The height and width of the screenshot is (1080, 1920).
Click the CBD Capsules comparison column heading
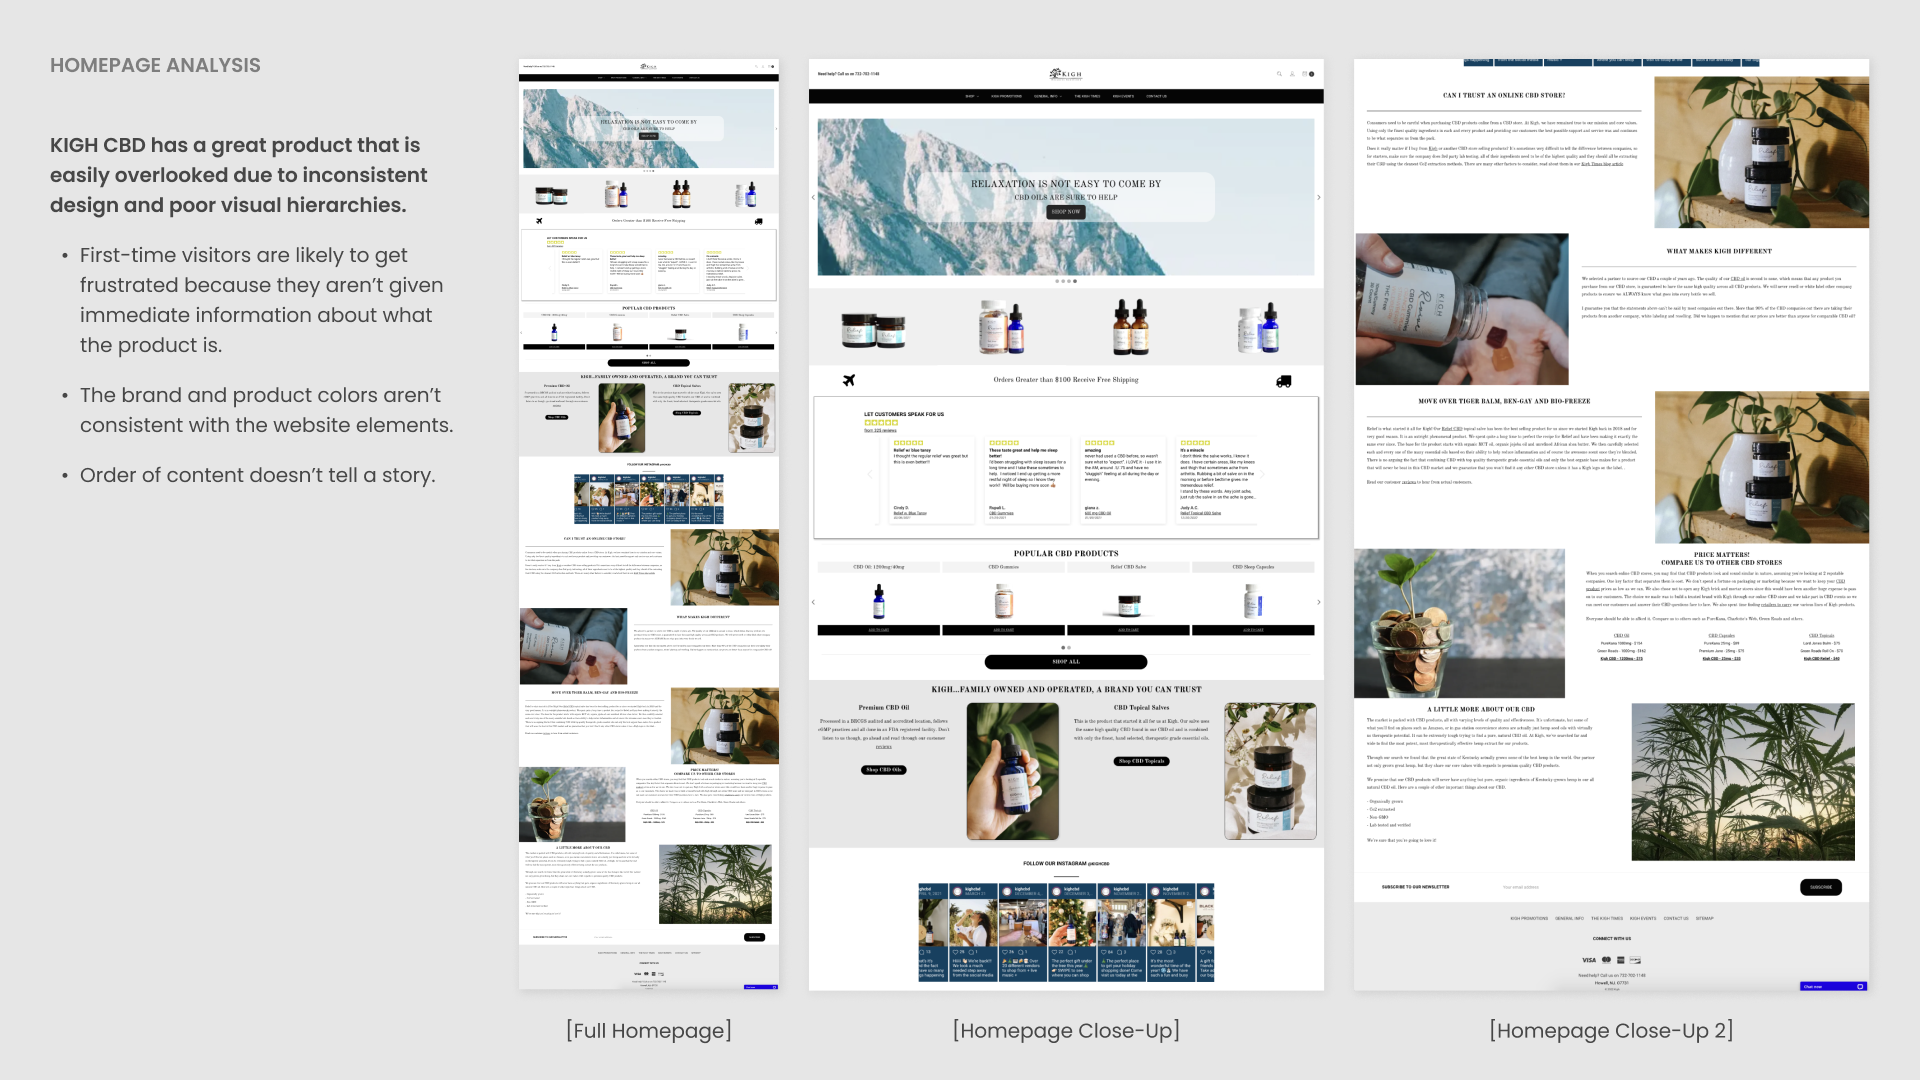point(1721,635)
